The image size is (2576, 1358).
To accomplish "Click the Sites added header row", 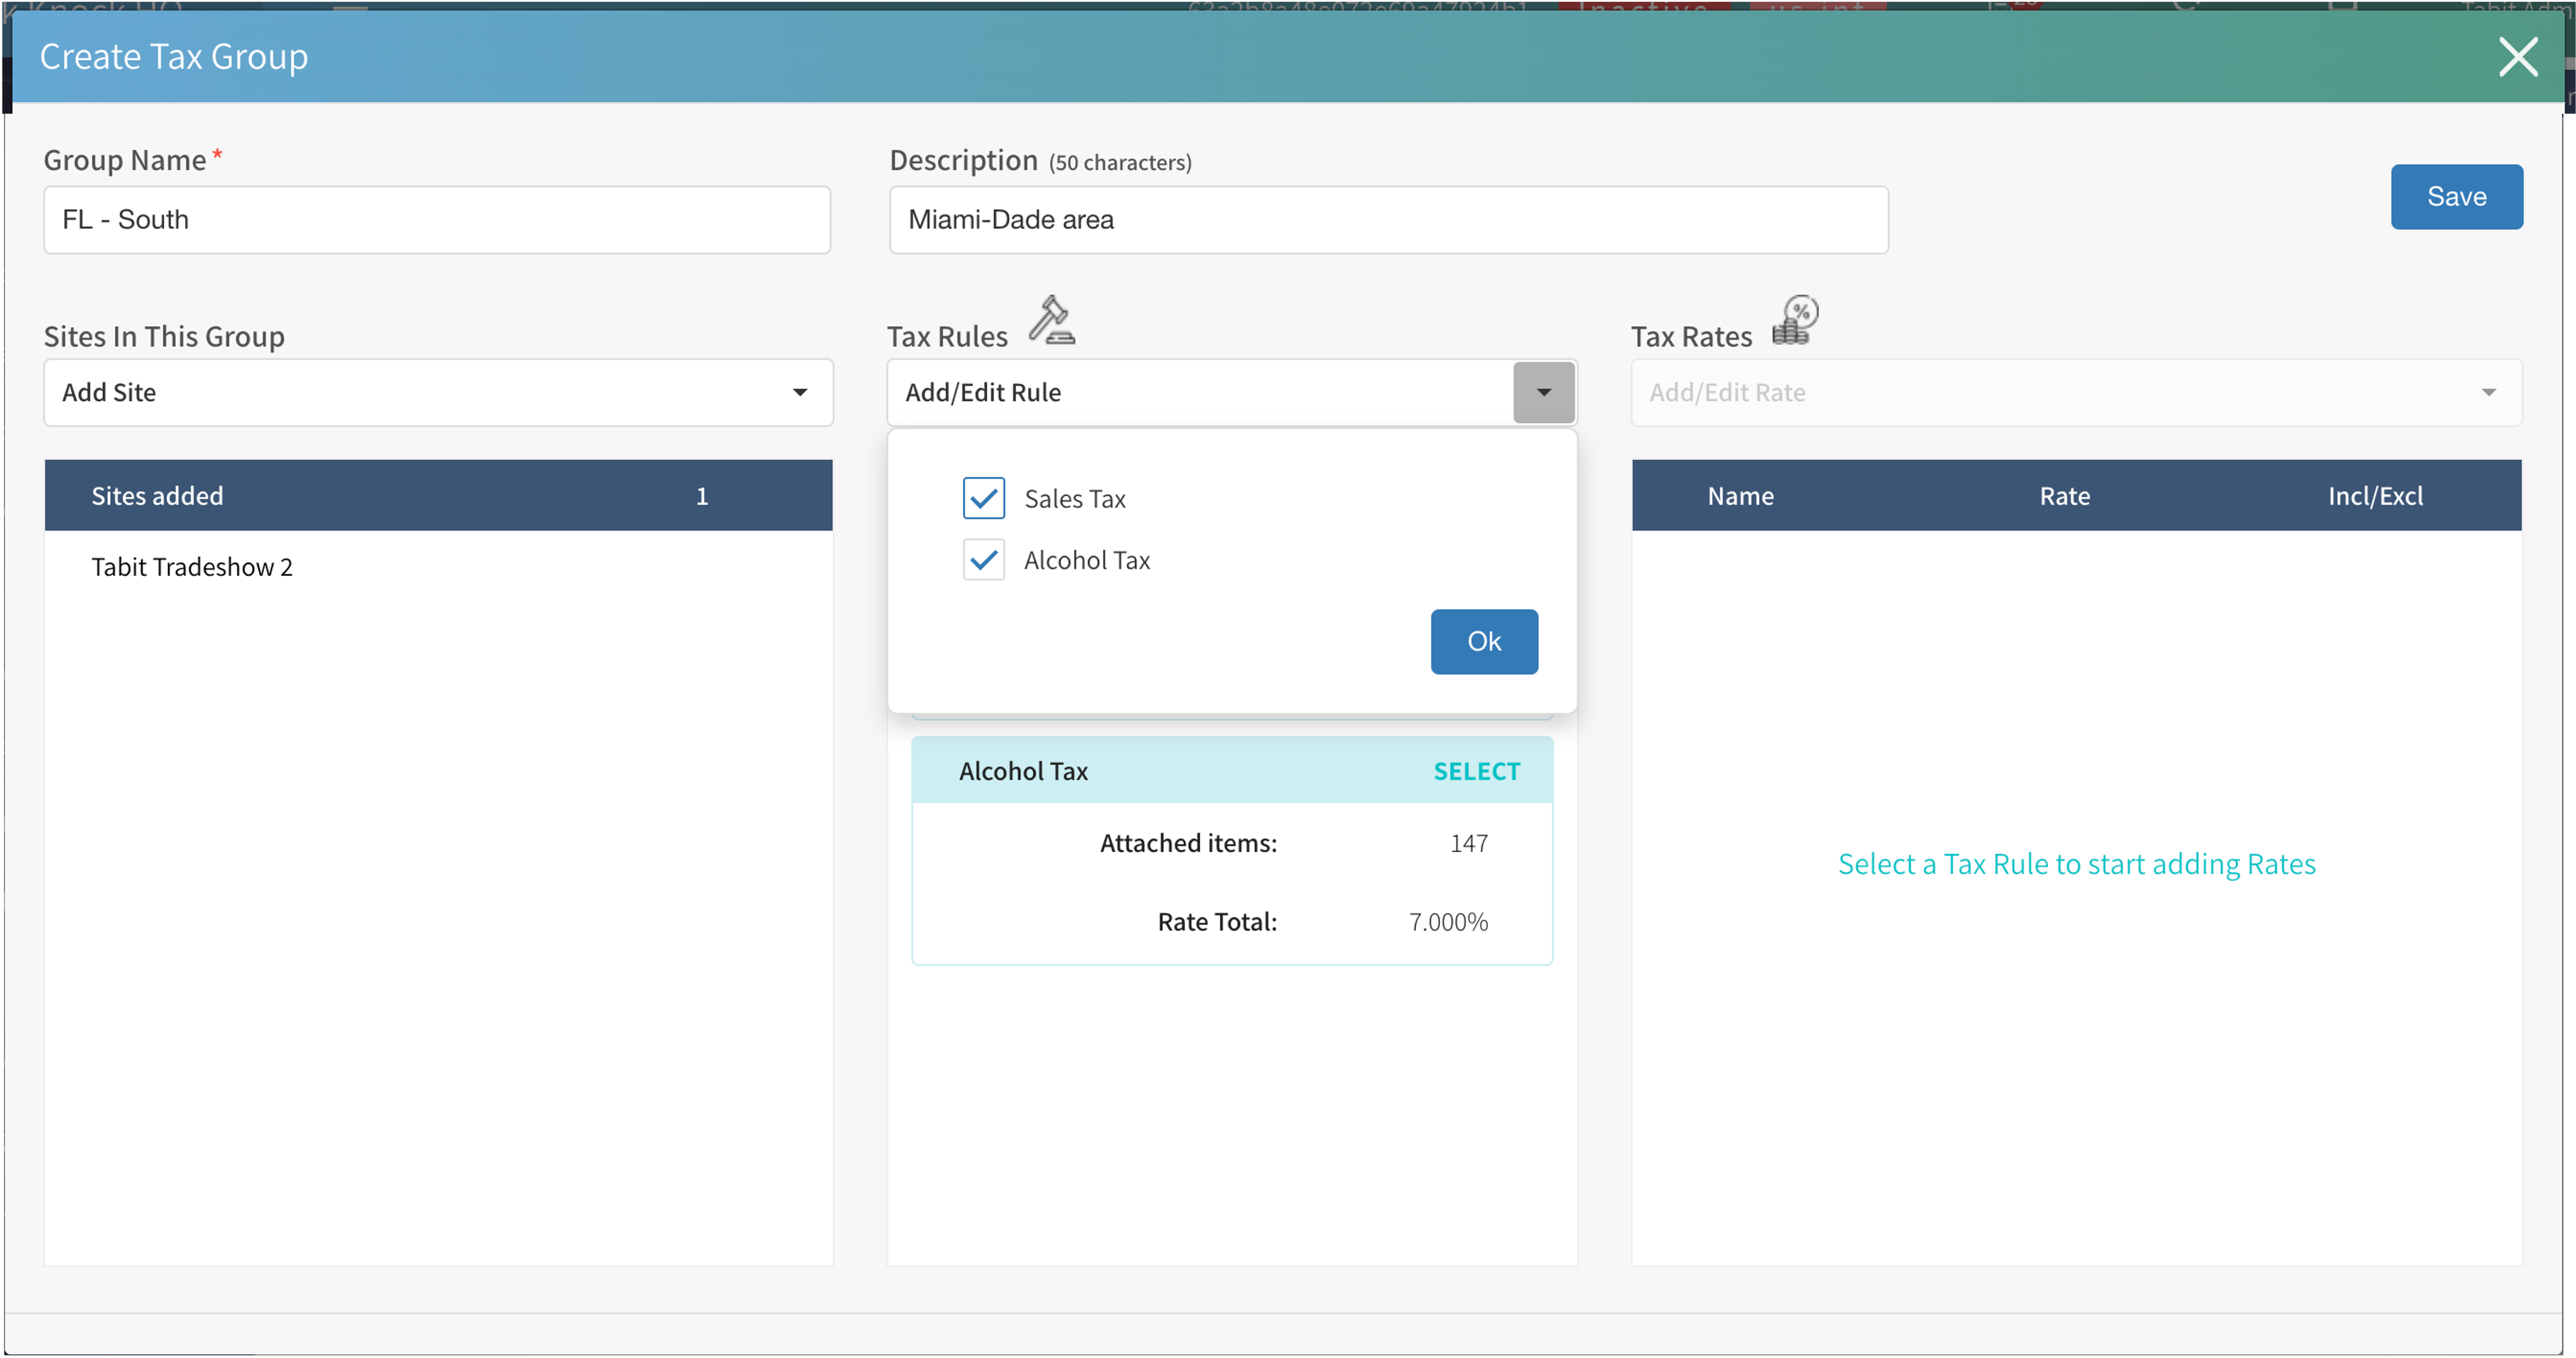I will point(438,496).
